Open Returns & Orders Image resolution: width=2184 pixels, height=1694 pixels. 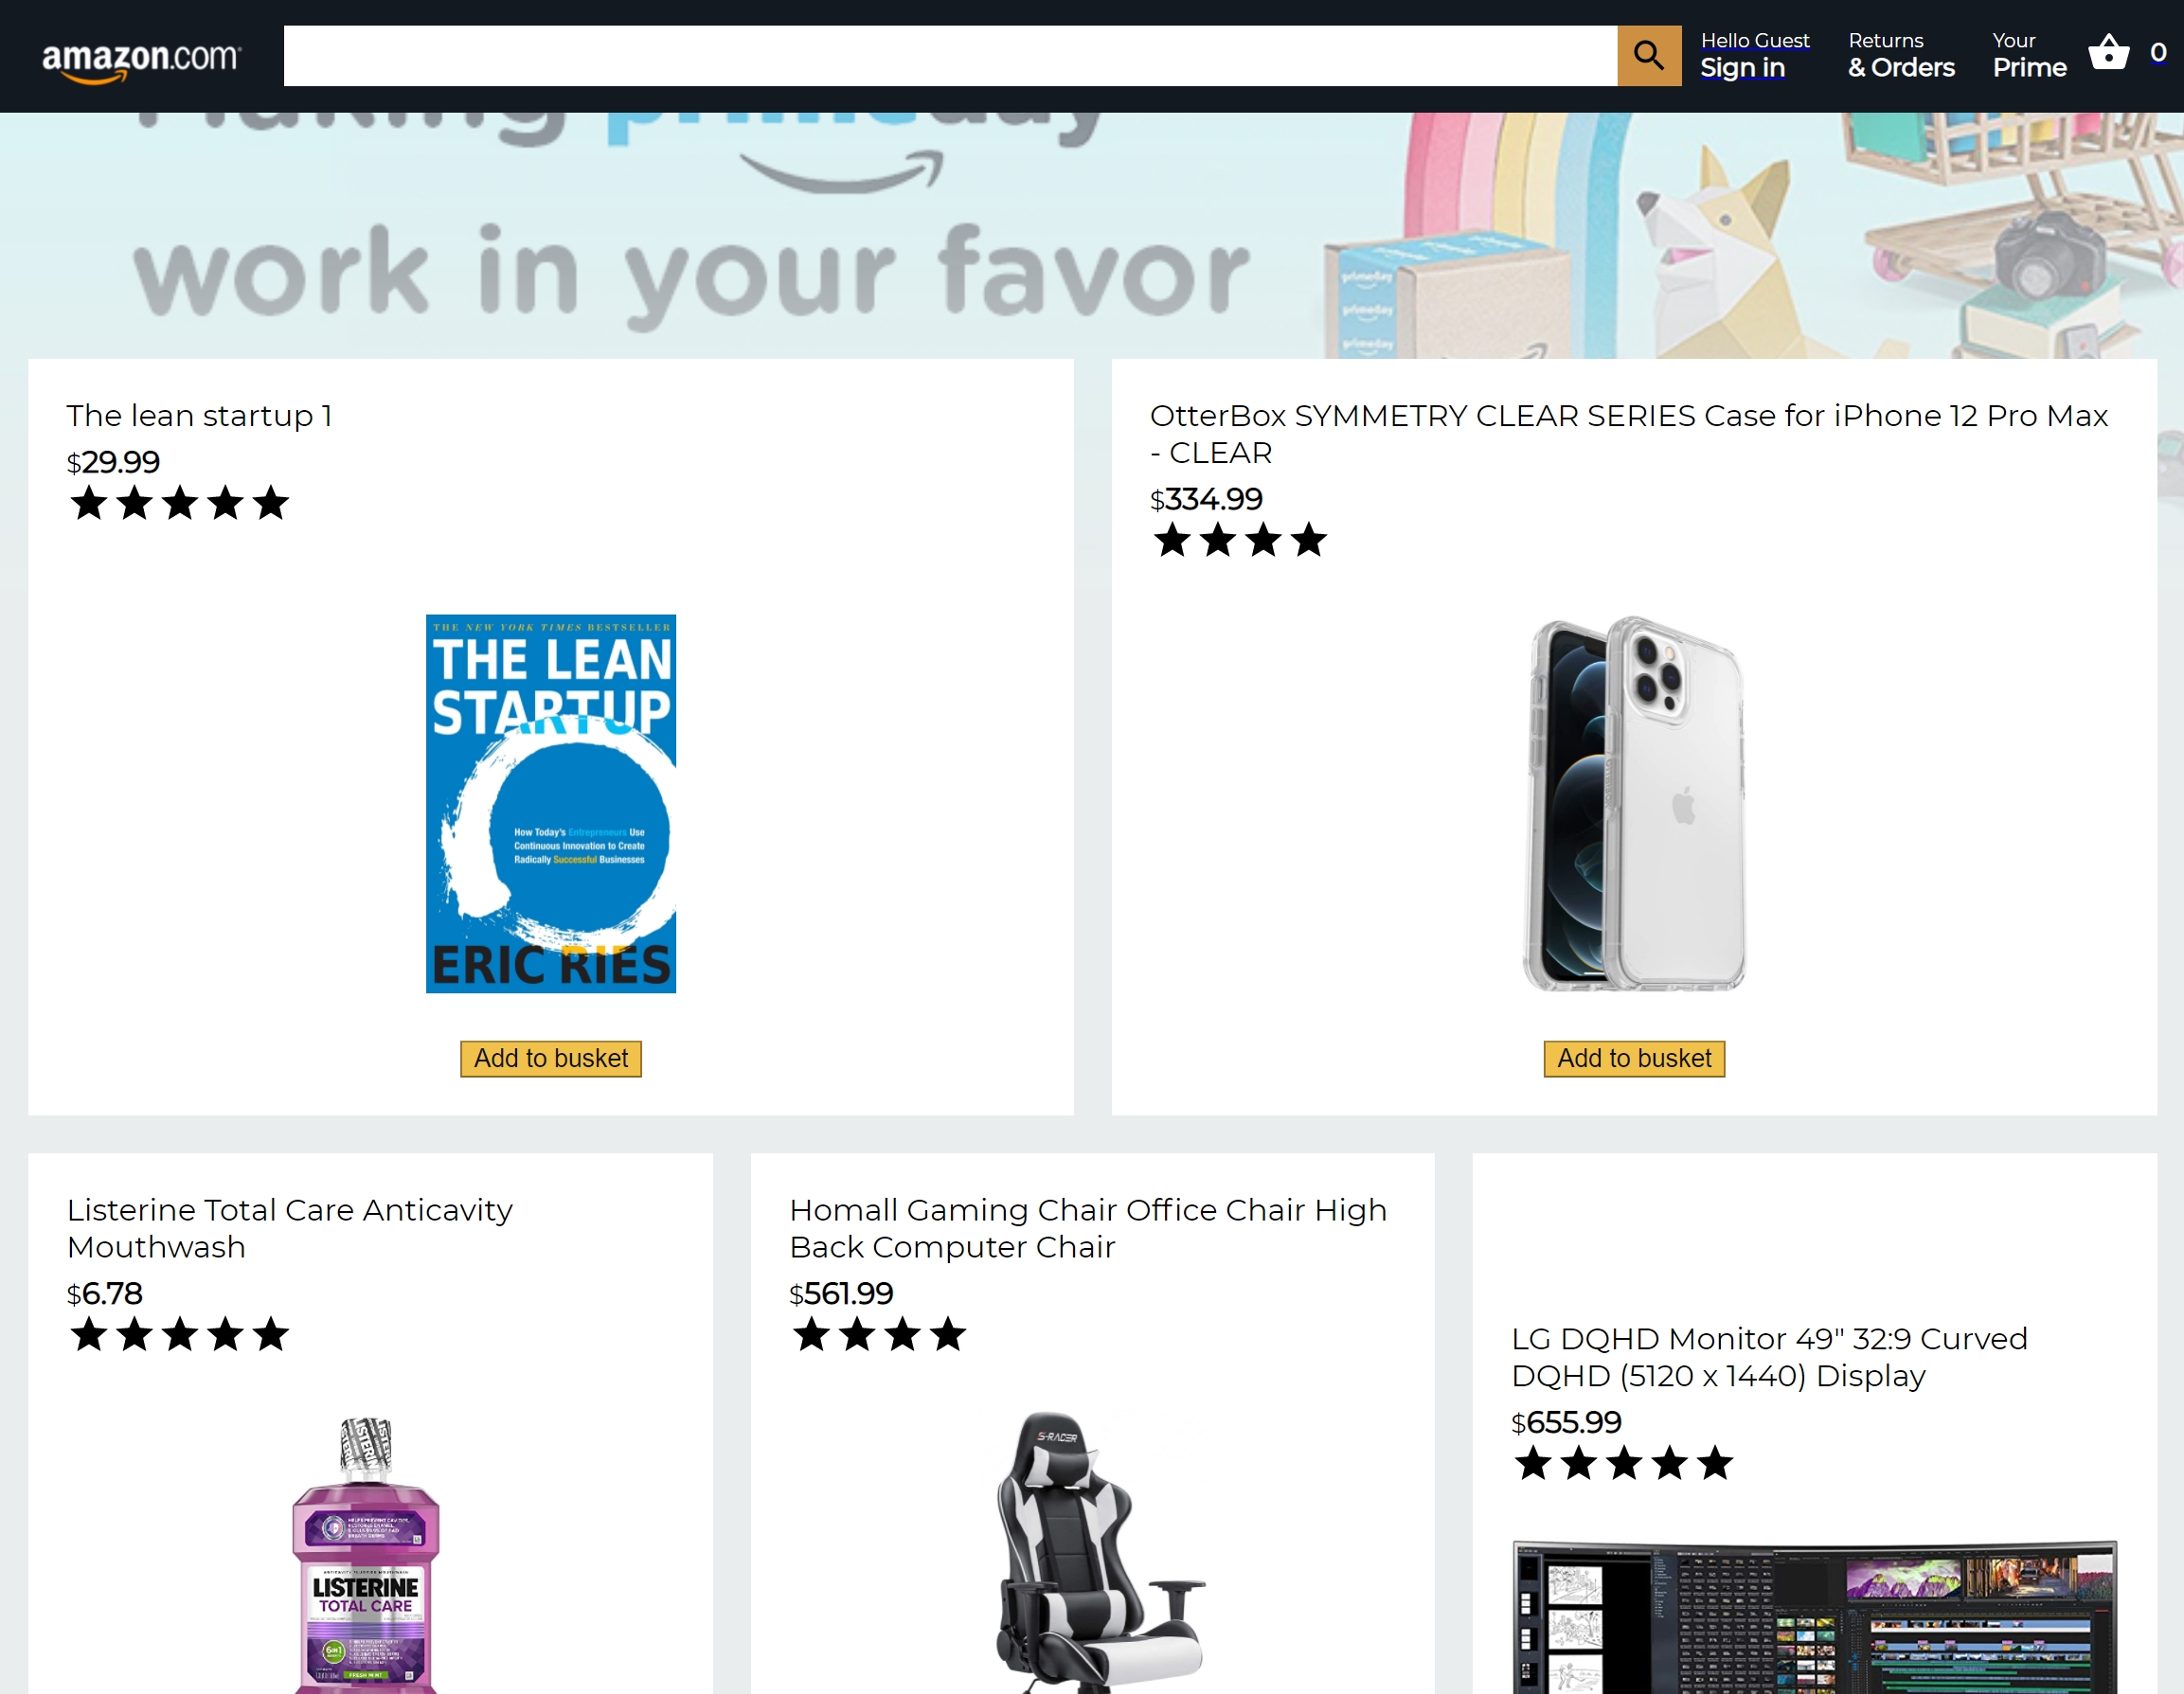pos(1901,55)
